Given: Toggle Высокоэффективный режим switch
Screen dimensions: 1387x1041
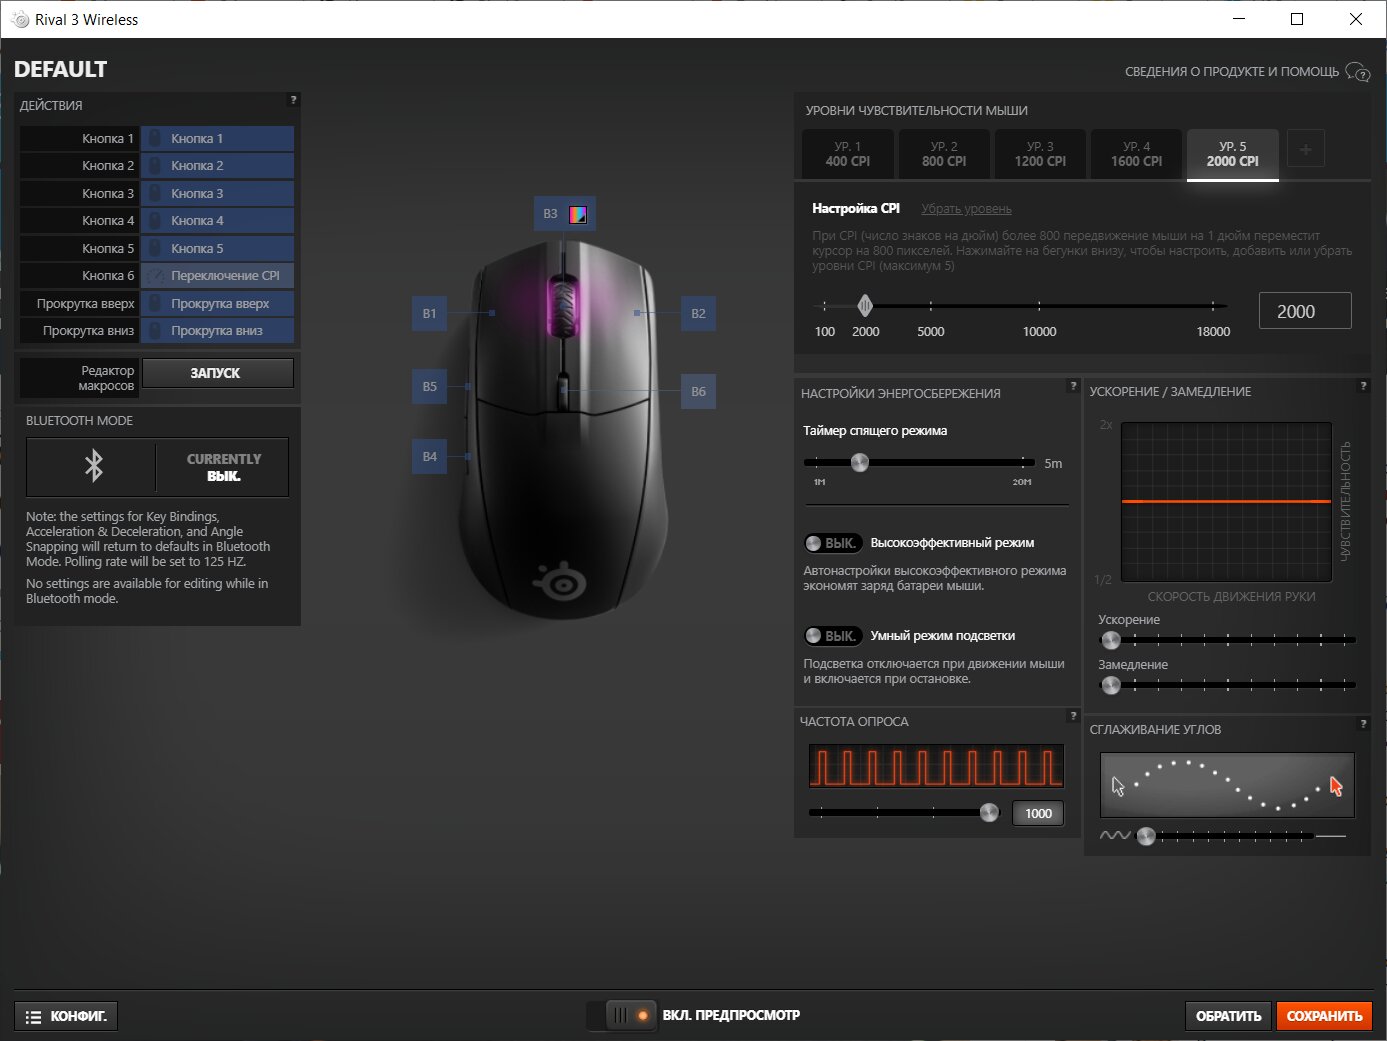Looking at the screenshot, I should (832, 543).
